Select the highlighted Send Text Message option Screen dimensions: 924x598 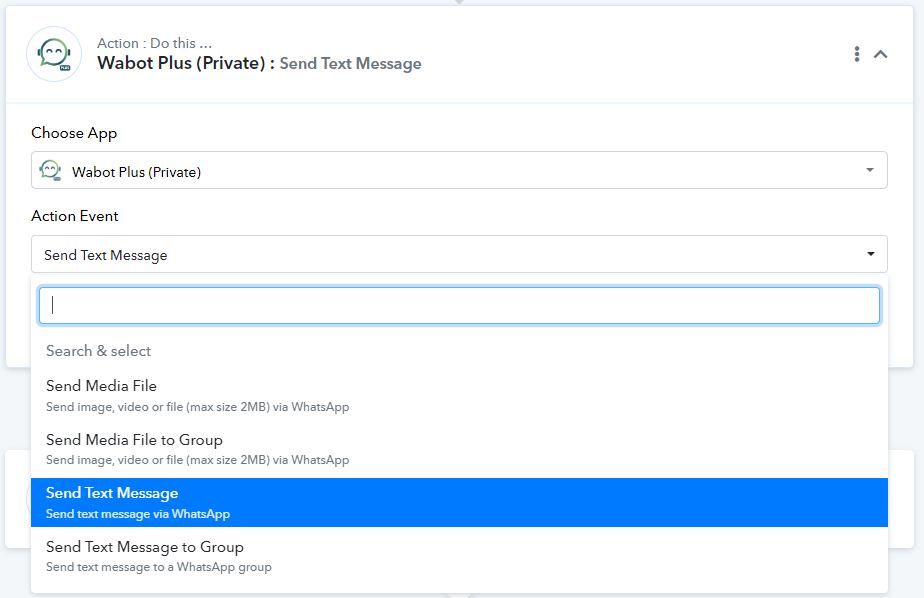click(459, 503)
